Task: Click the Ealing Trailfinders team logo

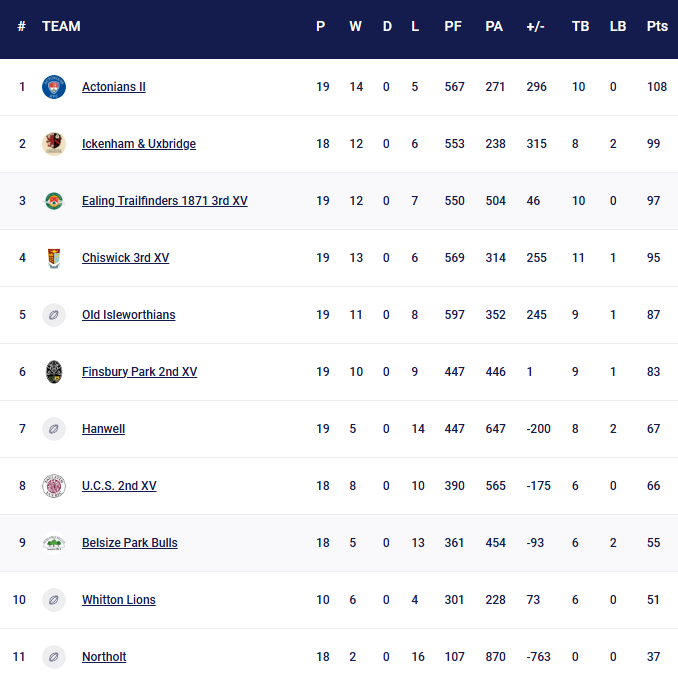Action: tap(54, 201)
